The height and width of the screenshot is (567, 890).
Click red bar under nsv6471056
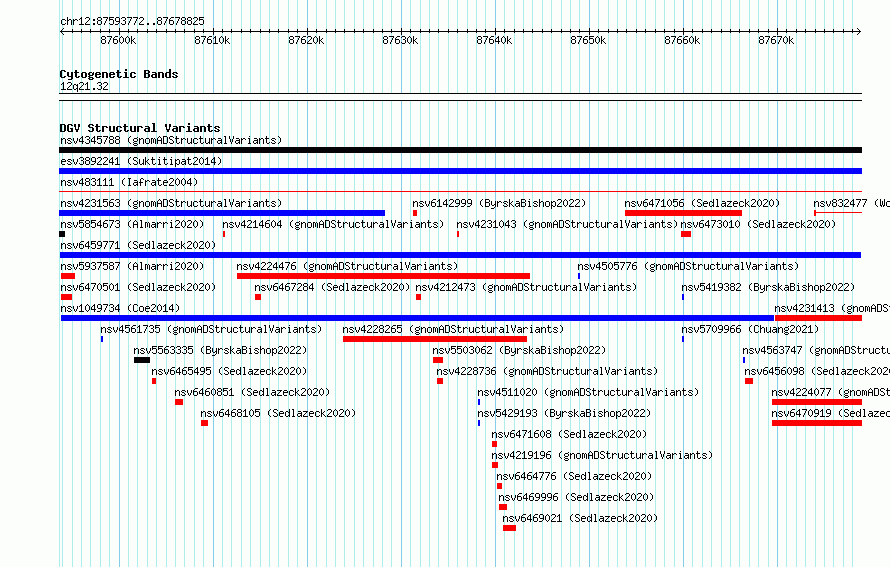[x=683, y=213]
